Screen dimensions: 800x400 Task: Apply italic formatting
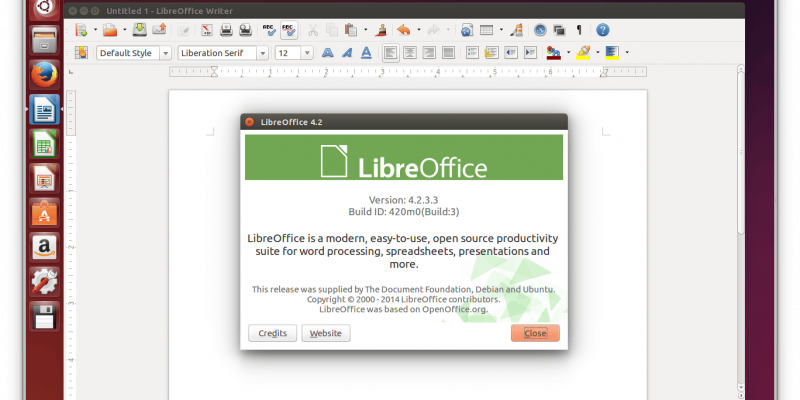click(x=347, y=53)
